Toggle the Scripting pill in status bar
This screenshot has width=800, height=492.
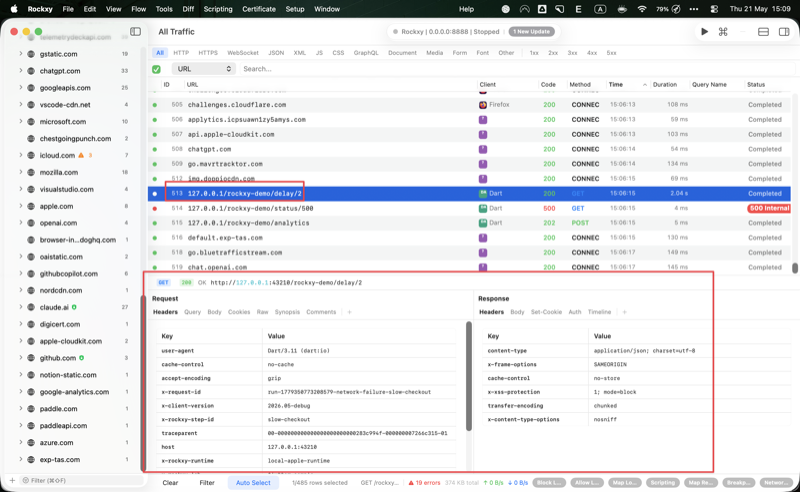point(662,483)
